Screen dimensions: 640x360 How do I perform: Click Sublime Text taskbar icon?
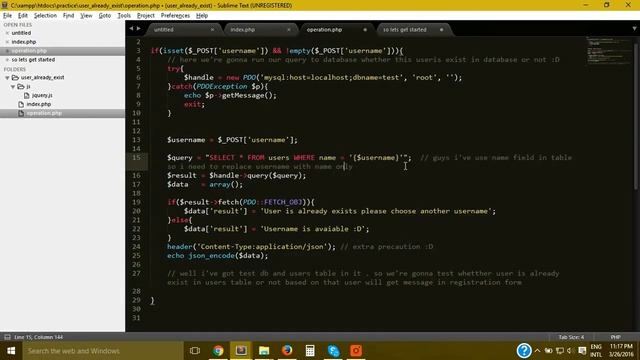pyautogui.click(x=241, y=351)
